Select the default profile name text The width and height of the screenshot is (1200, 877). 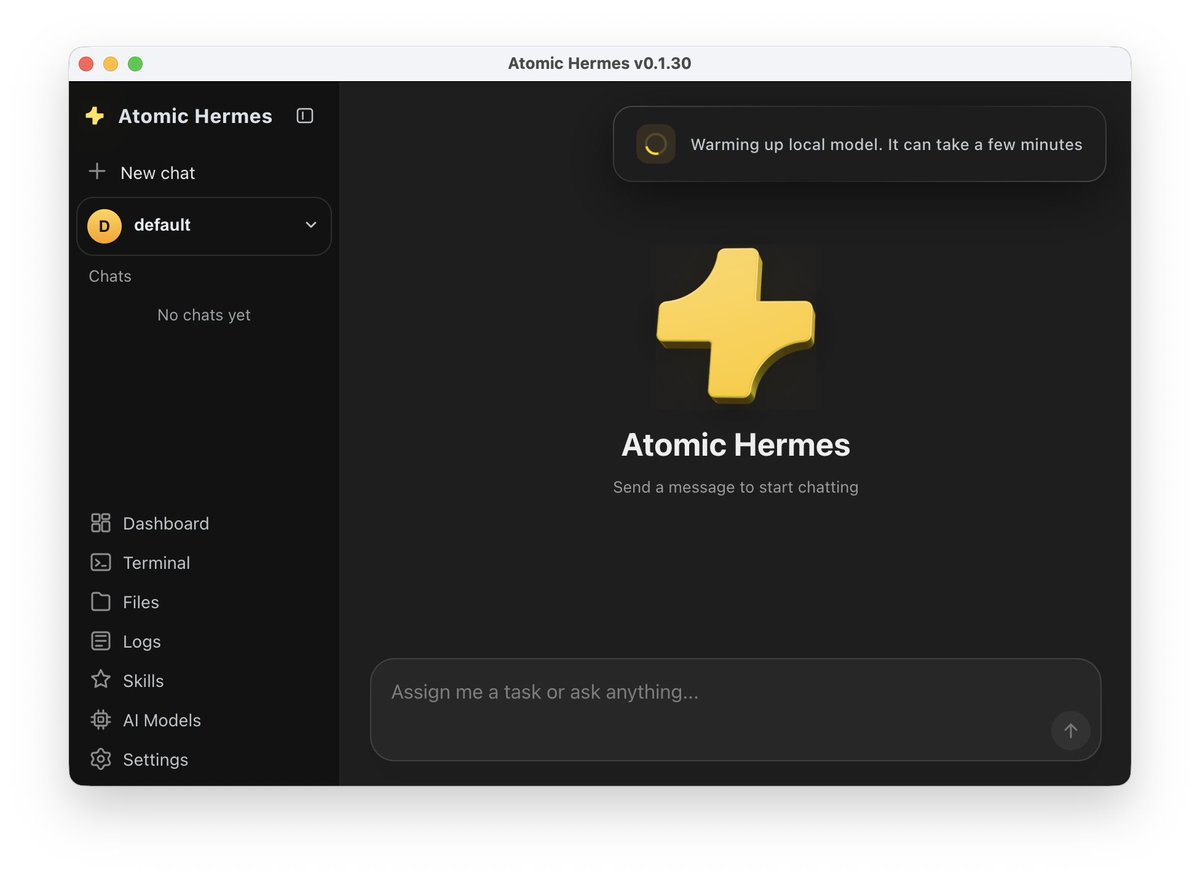tap(162, 225)
